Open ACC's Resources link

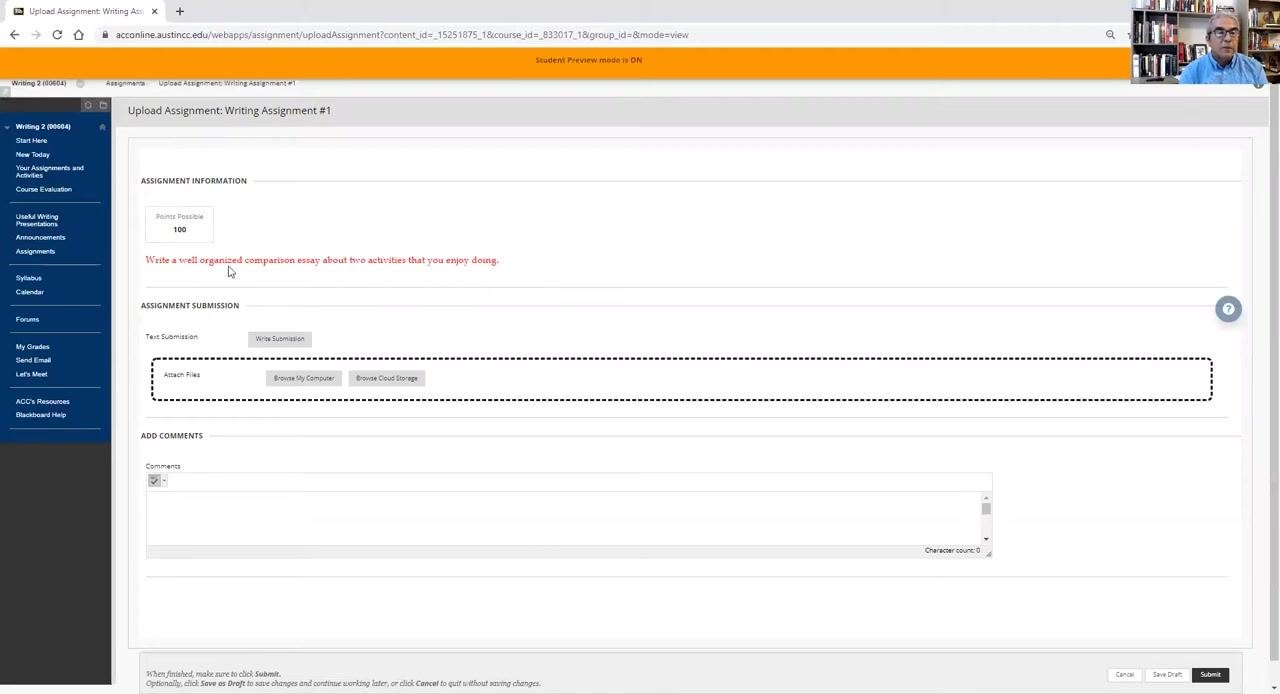tap(42, 402)
